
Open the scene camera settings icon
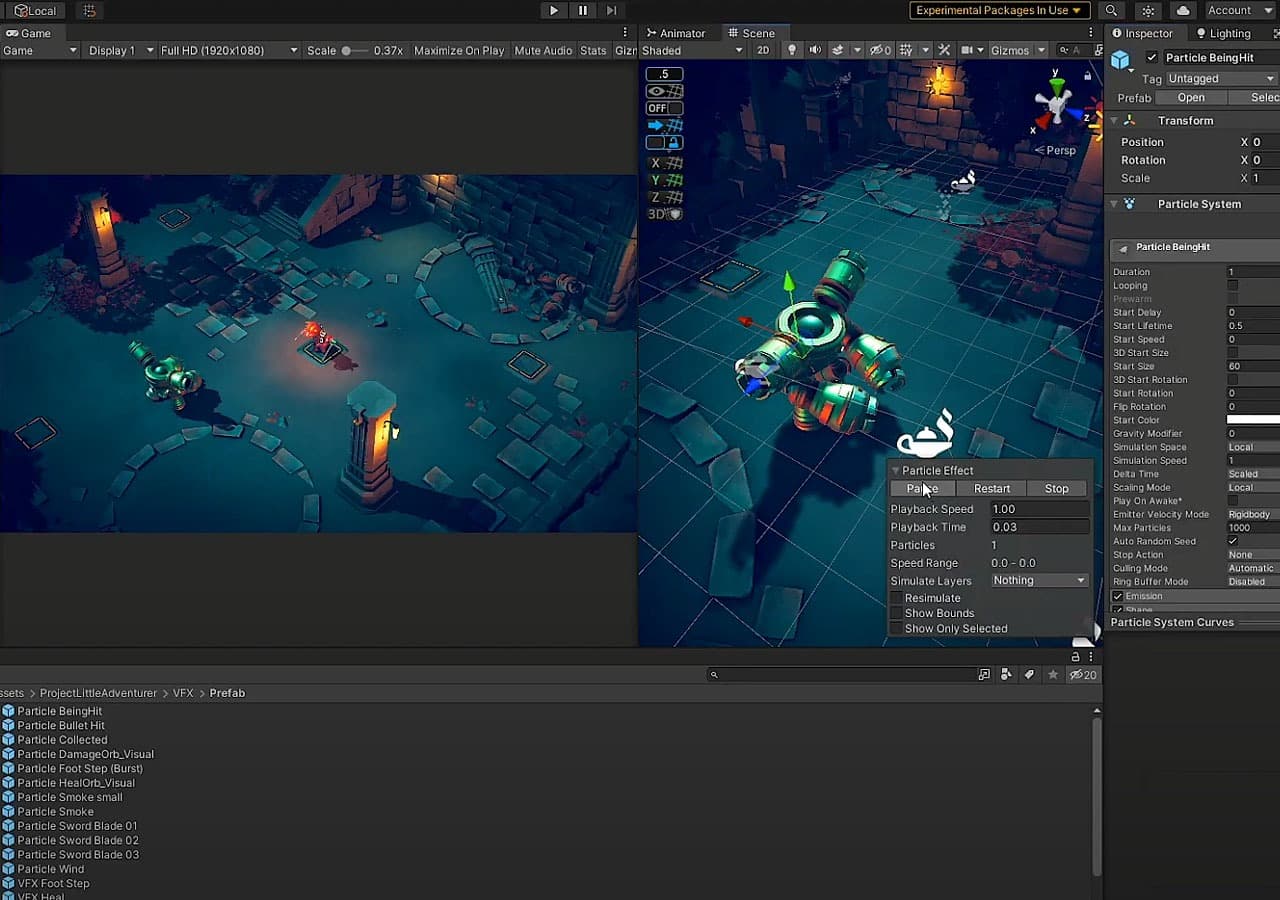point(967,50)
